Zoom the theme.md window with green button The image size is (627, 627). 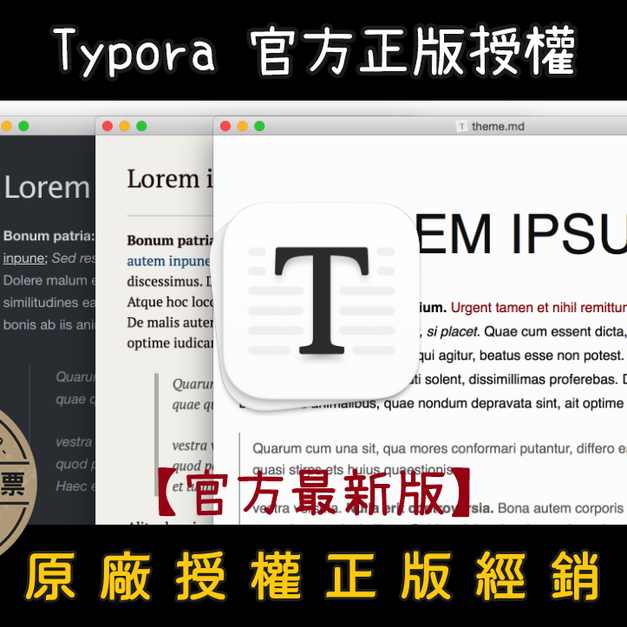tap(260, 126)
